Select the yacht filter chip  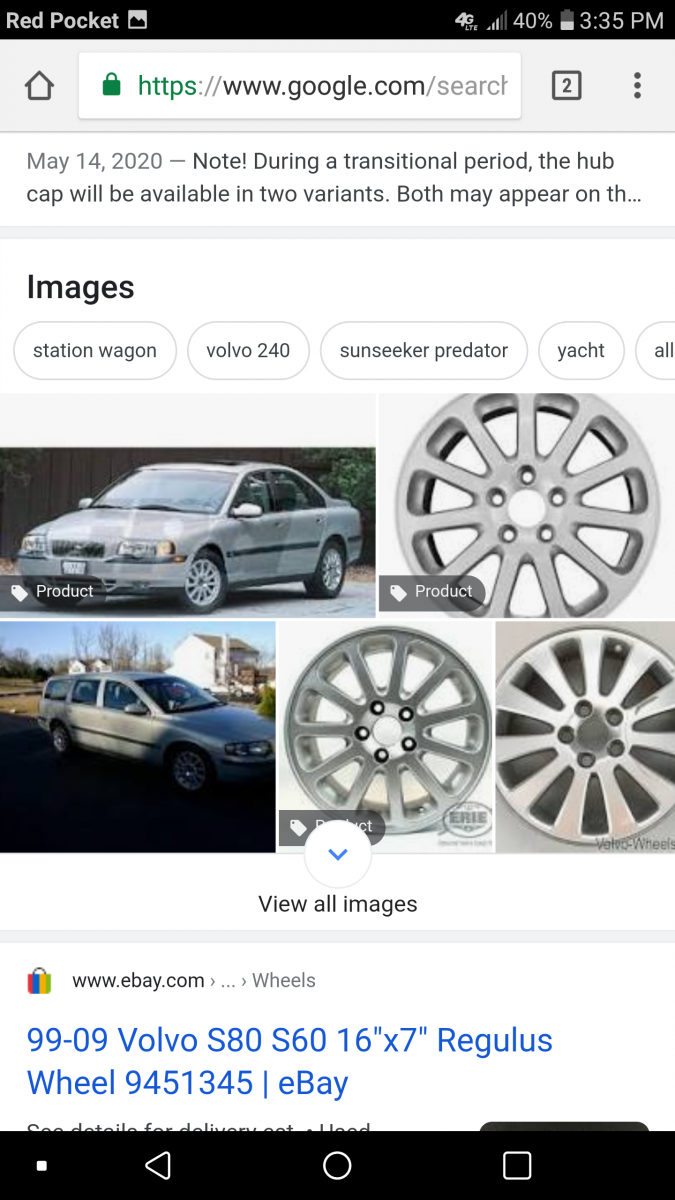581,350
